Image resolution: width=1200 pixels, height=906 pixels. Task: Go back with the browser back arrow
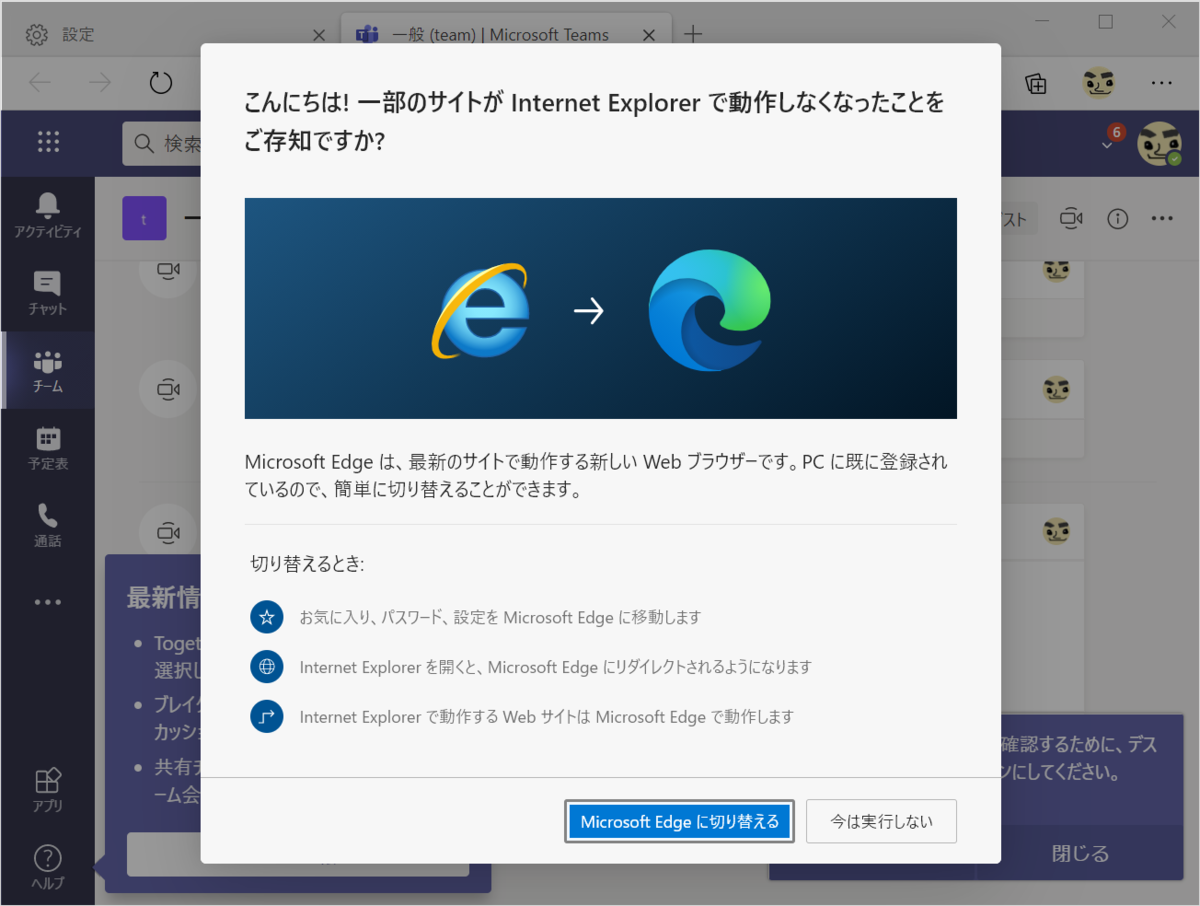point(40,83)
